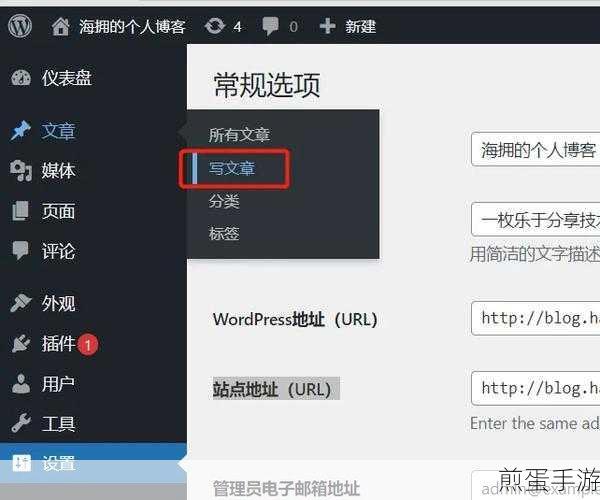Click the dashboard gauge icon

[21, 78]
